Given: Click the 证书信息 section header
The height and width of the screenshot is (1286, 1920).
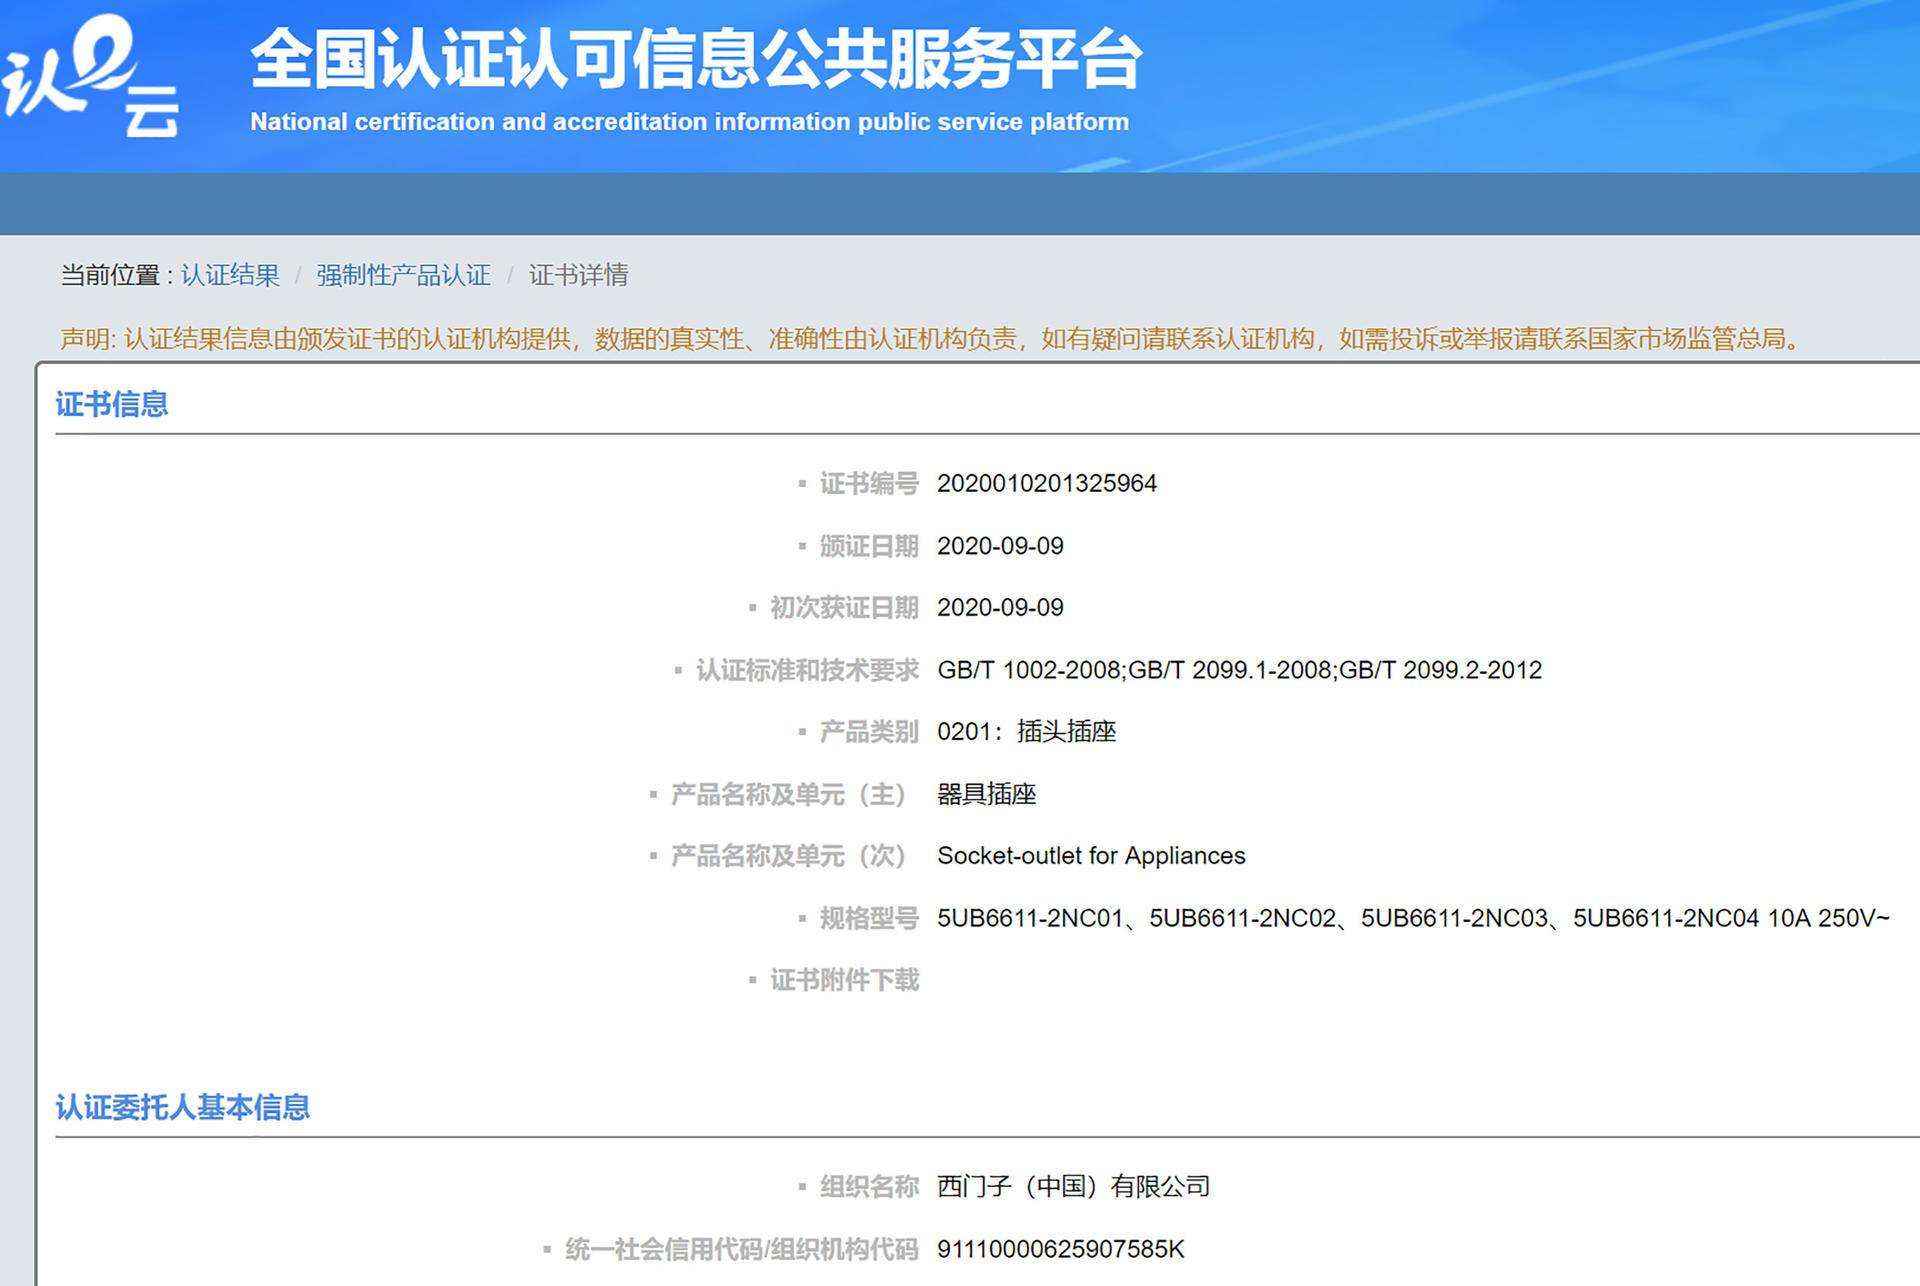Looking at the screenshot, I should [112, 404].
